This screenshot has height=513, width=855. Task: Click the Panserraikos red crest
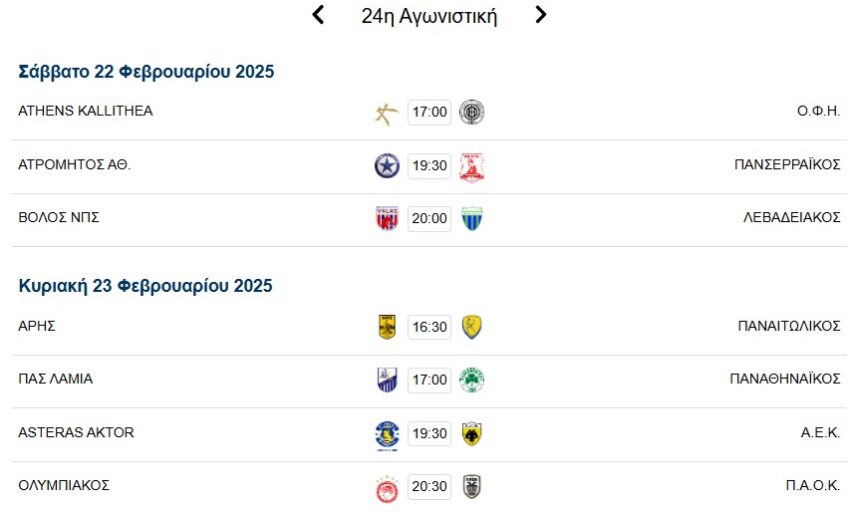point(472,166)
